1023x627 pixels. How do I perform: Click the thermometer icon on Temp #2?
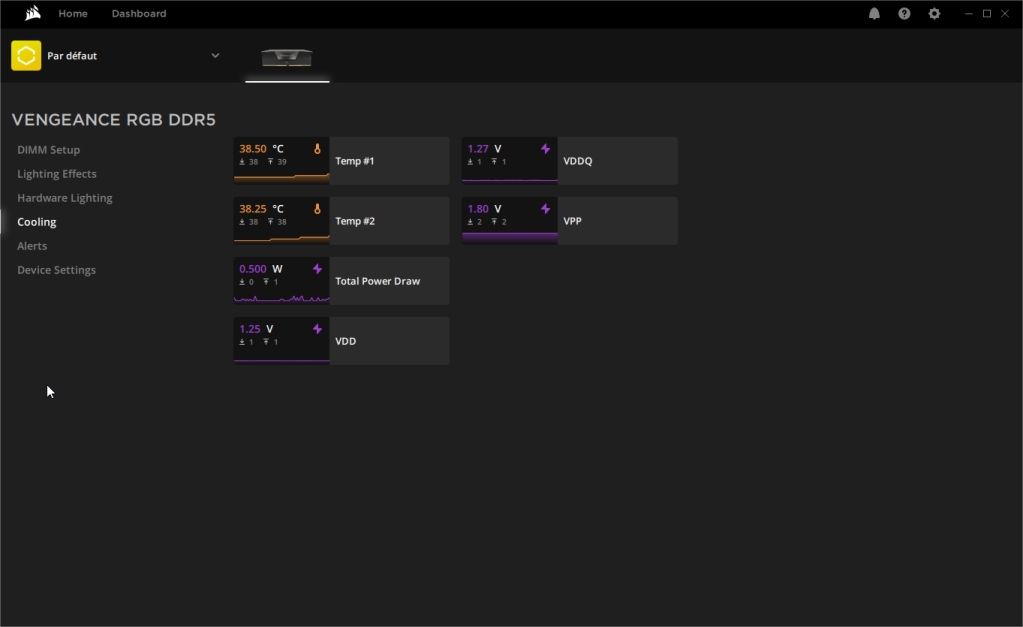[x=317, y=209]
